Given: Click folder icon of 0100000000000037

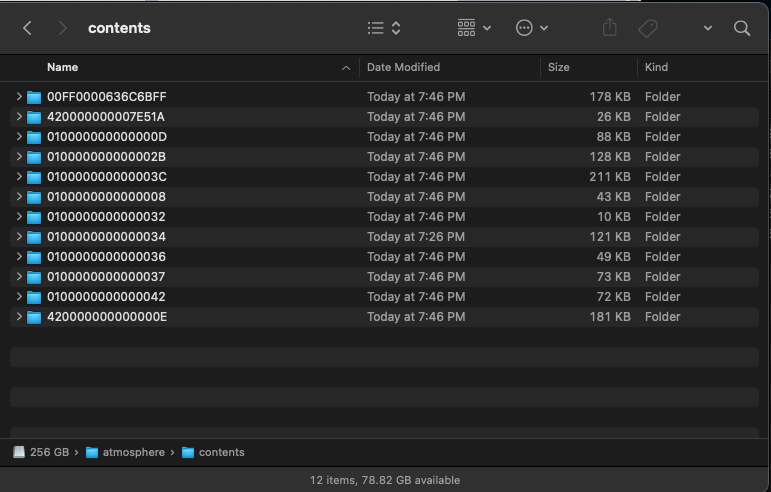Looking at the screenshot, I should point(34,277).
